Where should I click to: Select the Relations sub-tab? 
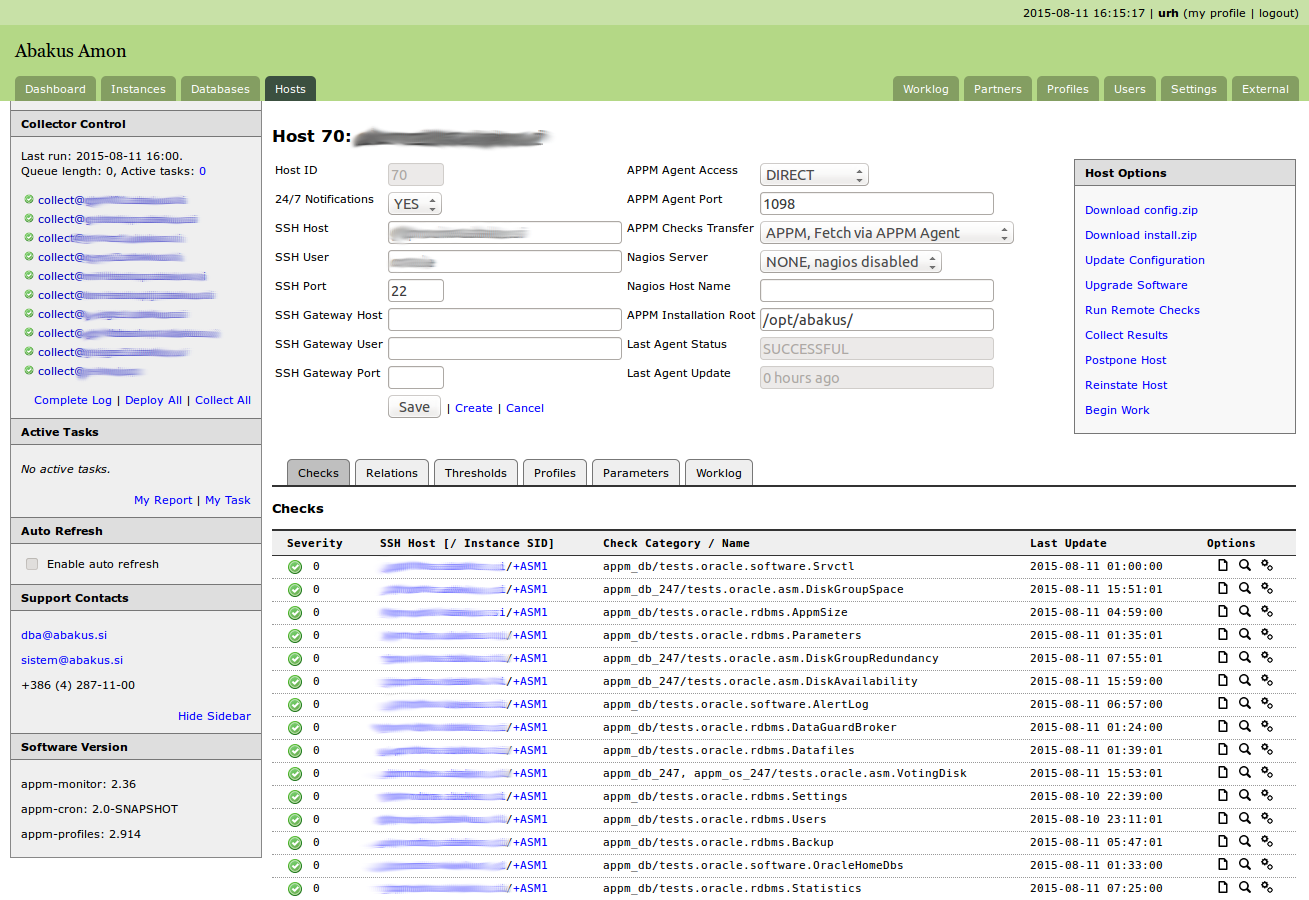(x=392, y=473)
